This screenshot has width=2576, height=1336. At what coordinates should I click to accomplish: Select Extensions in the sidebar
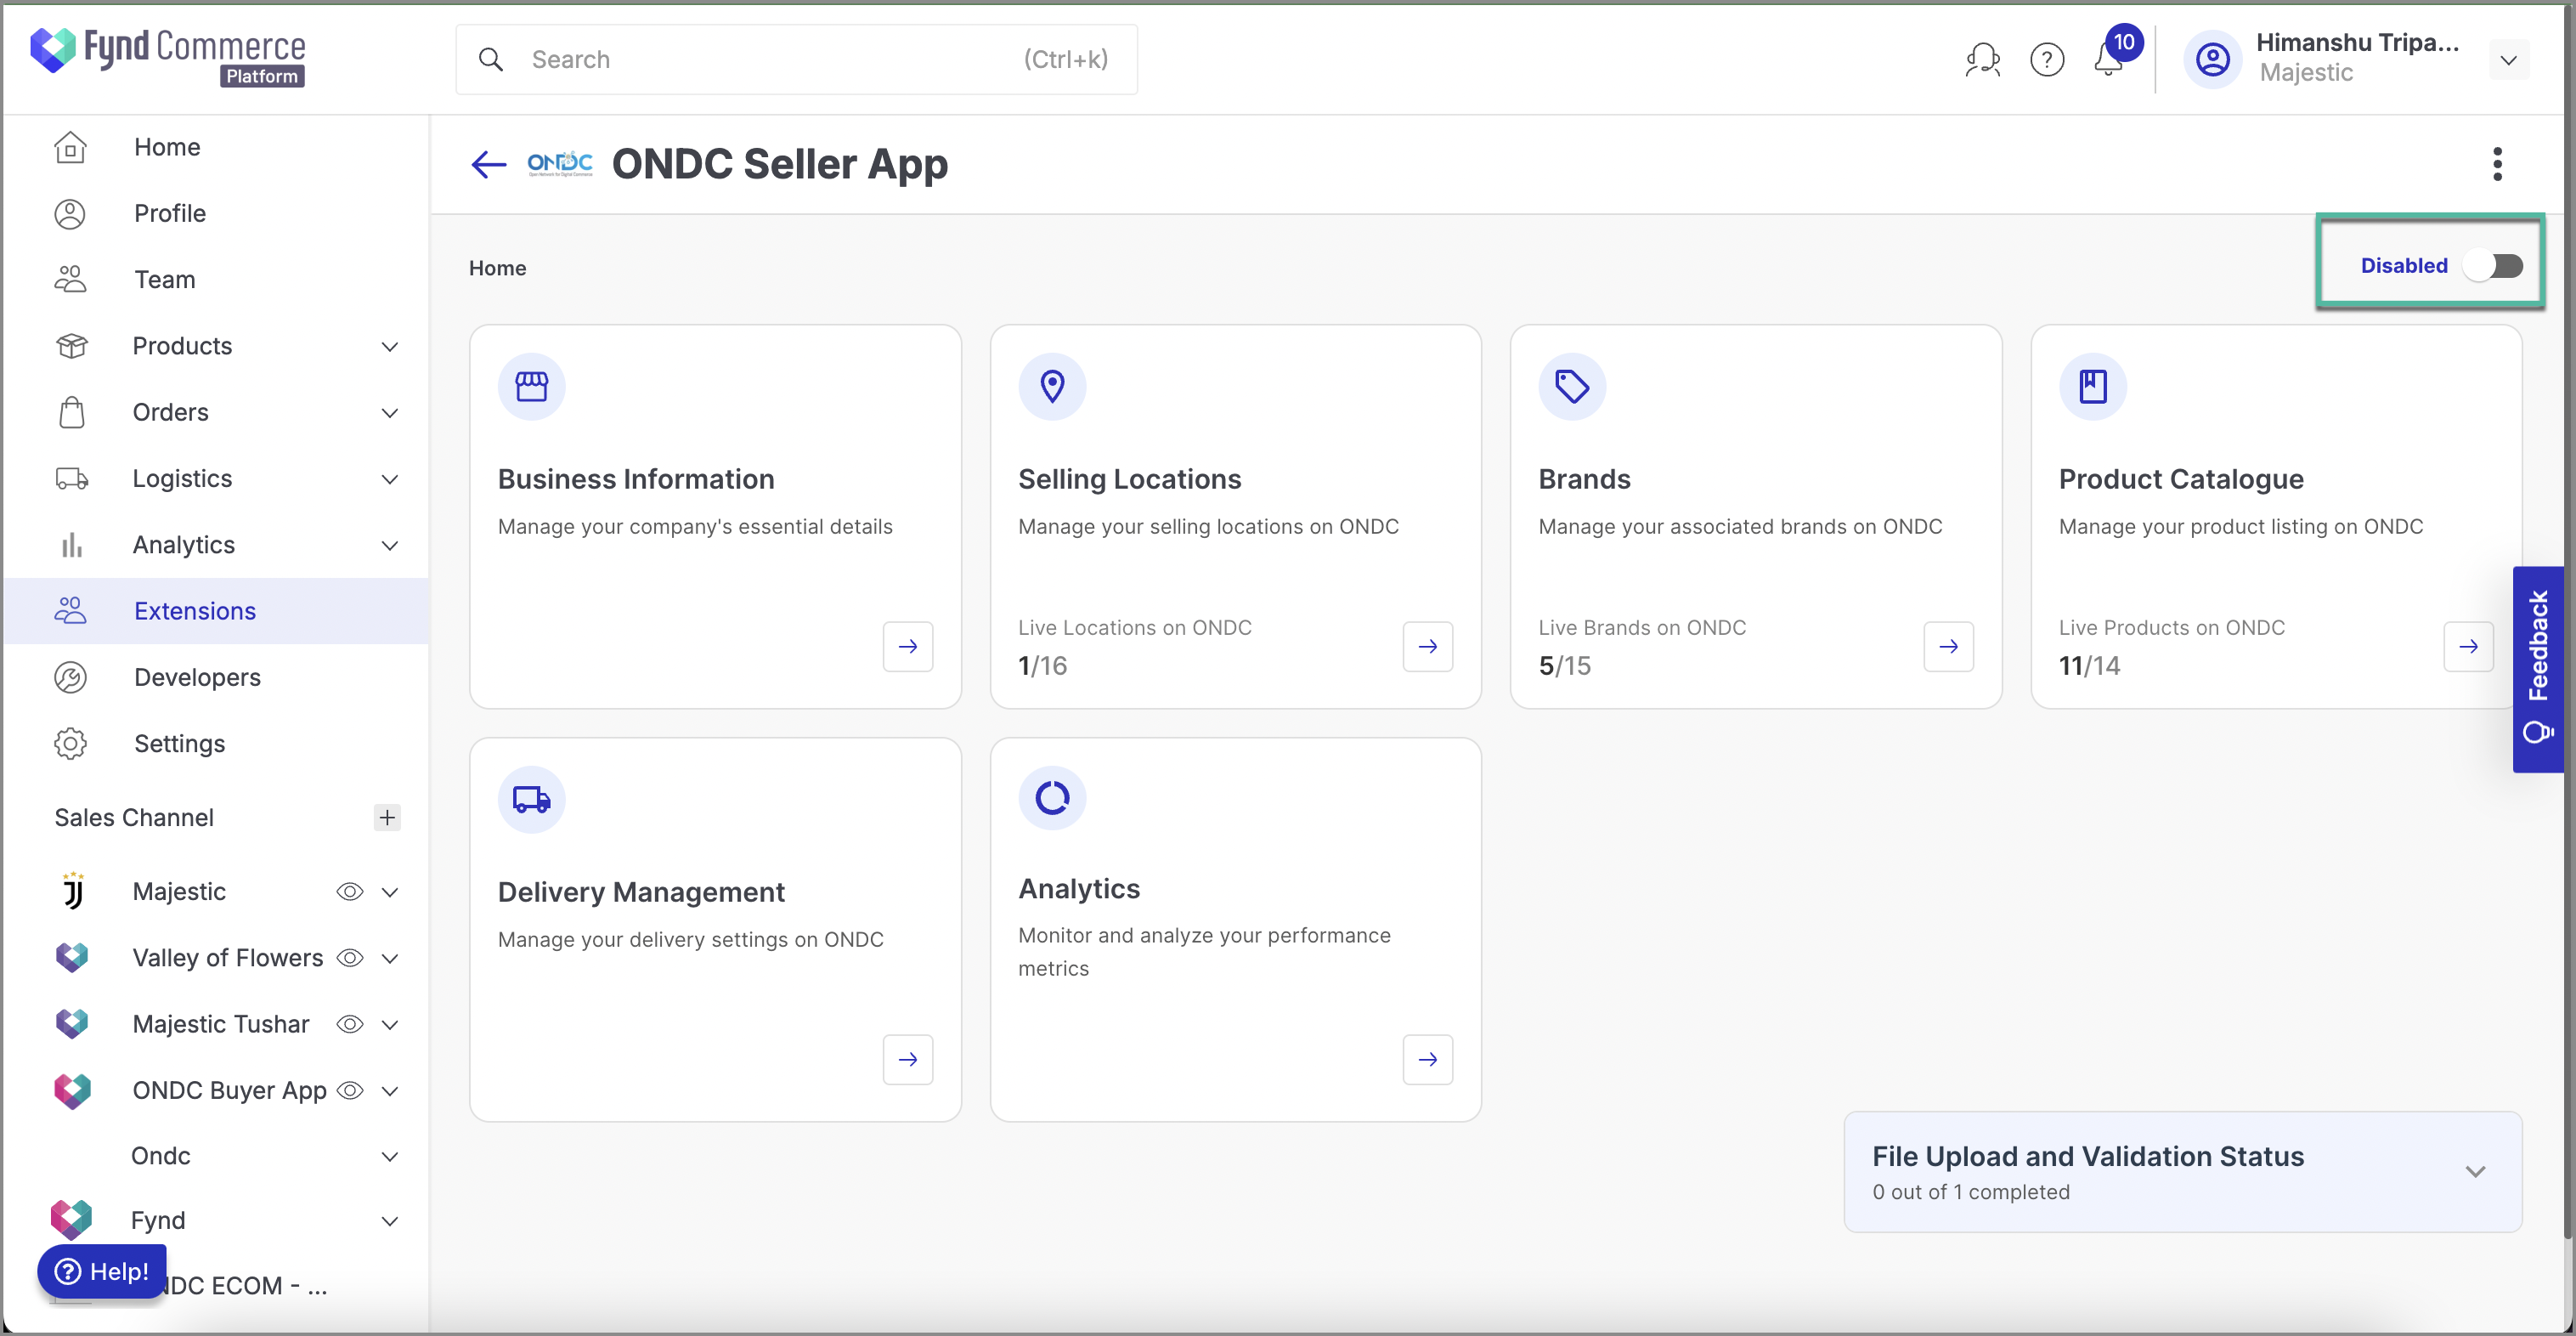point(216,611)
